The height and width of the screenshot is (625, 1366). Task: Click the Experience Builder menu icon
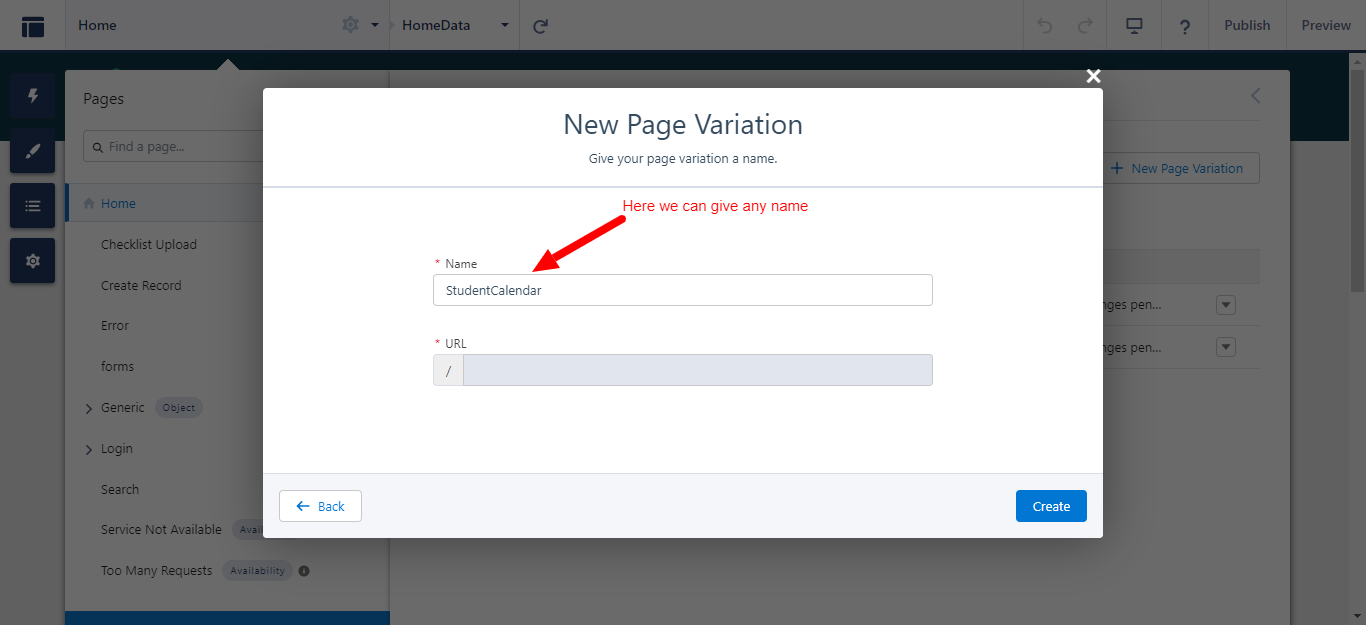tap(33, 26)
